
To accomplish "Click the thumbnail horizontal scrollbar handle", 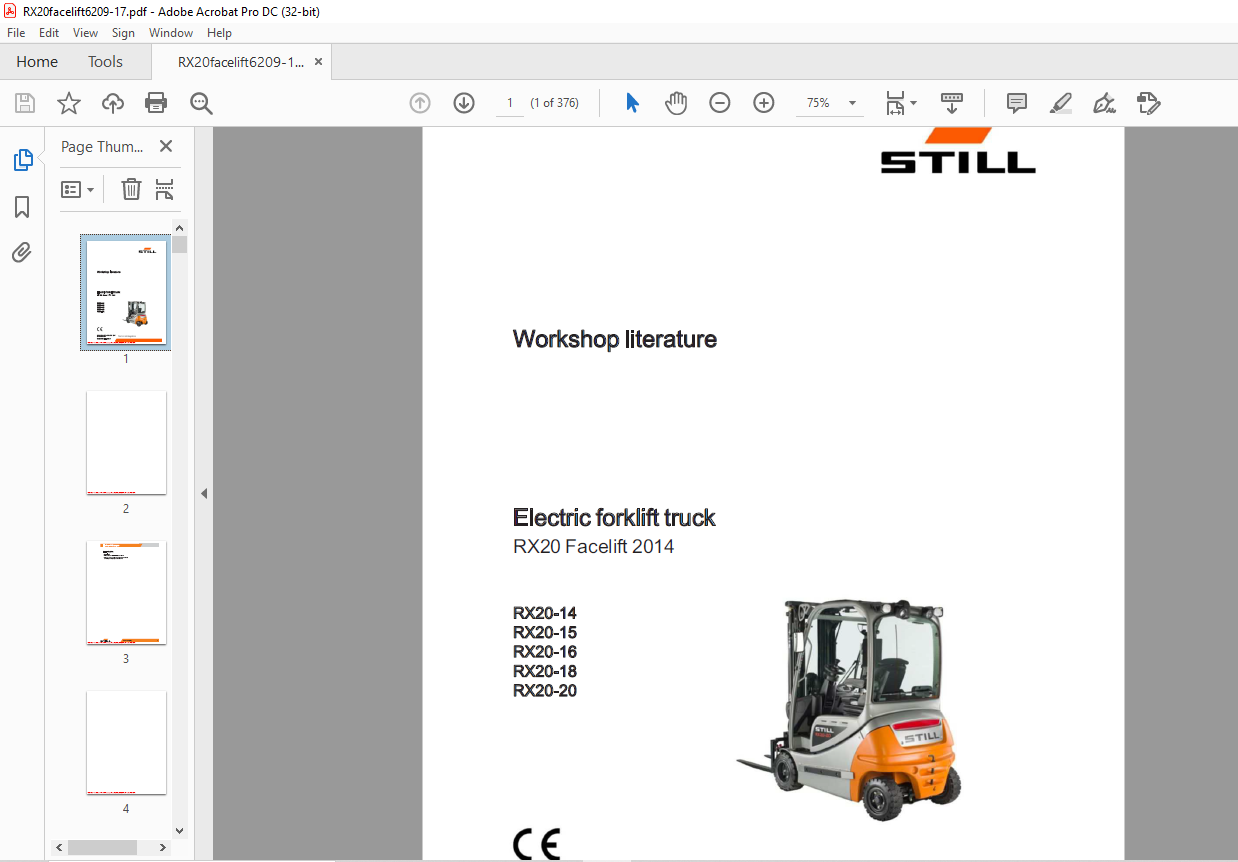I will [103, 848].
